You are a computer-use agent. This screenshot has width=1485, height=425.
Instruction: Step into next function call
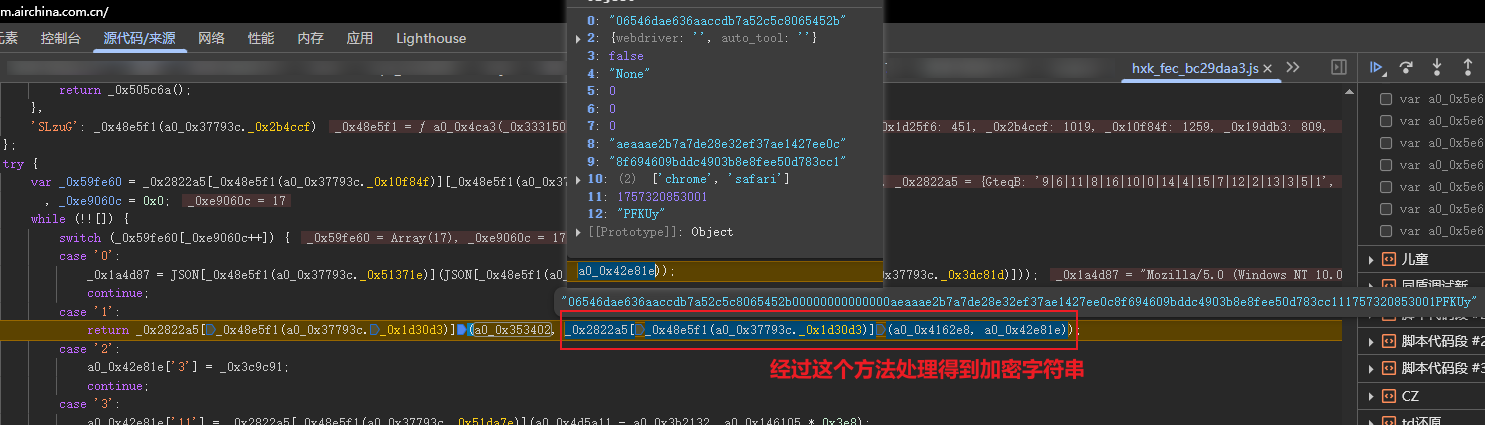coord(1437,67)
